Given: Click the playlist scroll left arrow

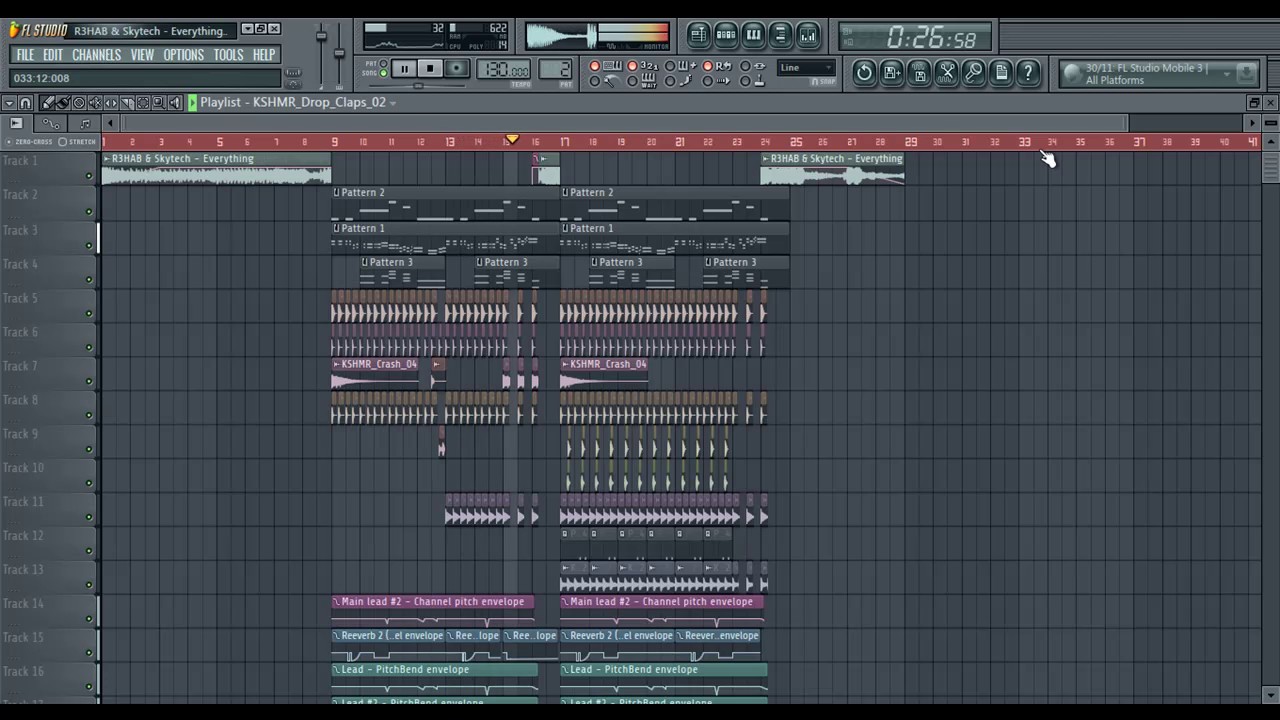Looking at the screenshot, I should tap(112, 123).
